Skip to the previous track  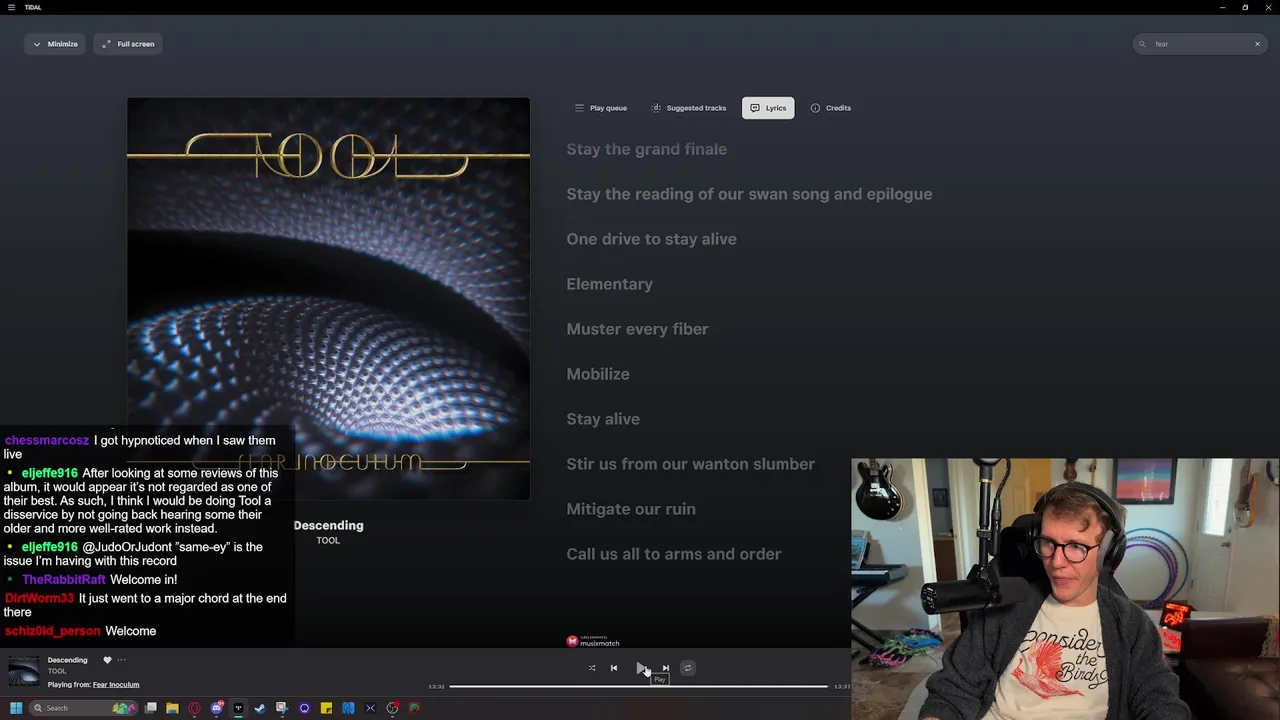click(614, 668)
